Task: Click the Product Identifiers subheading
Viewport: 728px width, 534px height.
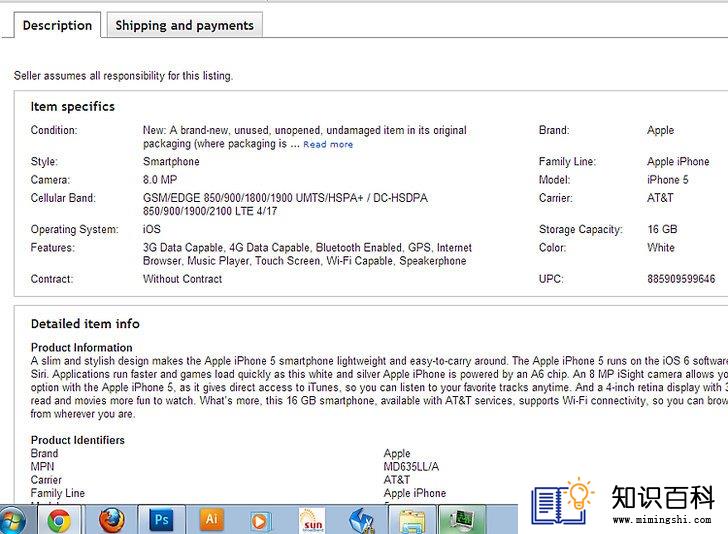Action: pos(78,440)
